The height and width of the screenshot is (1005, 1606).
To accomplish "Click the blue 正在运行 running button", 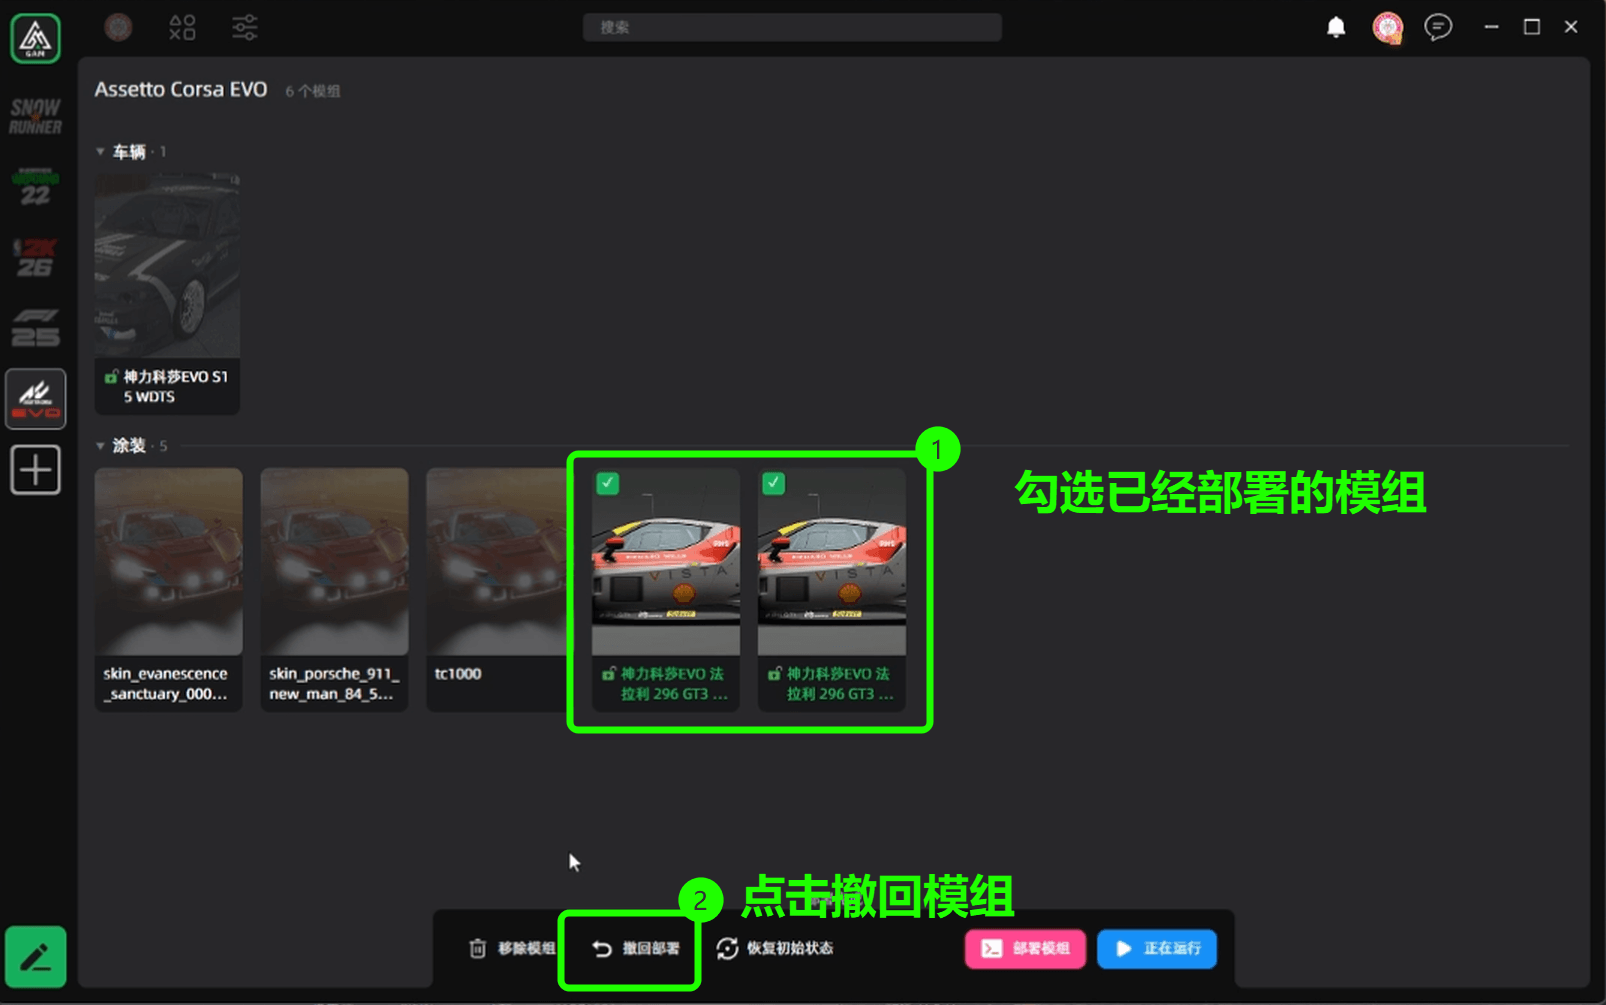I will [1157, 948].
